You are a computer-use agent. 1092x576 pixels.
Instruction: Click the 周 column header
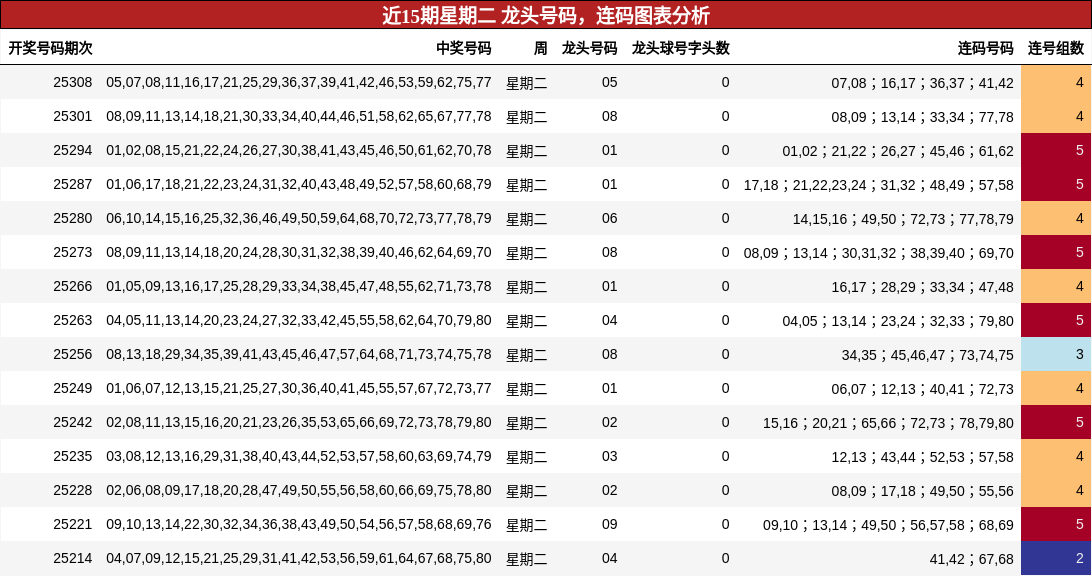coord(540,48)
